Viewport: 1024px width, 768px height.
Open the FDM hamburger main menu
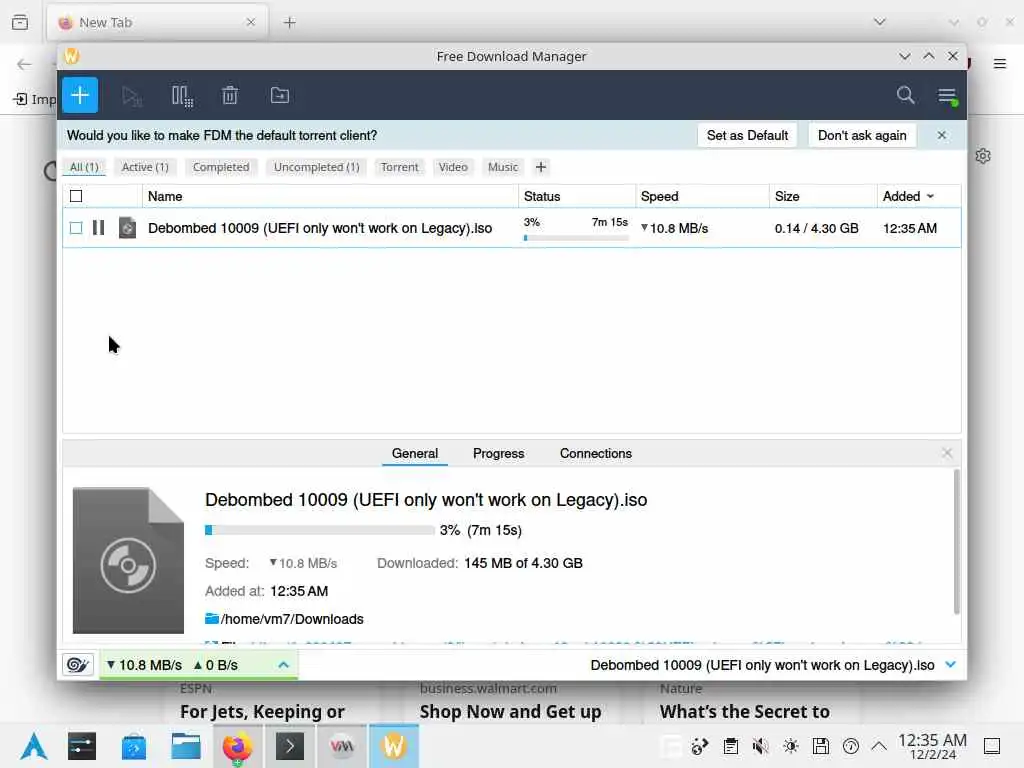point(947,96)
